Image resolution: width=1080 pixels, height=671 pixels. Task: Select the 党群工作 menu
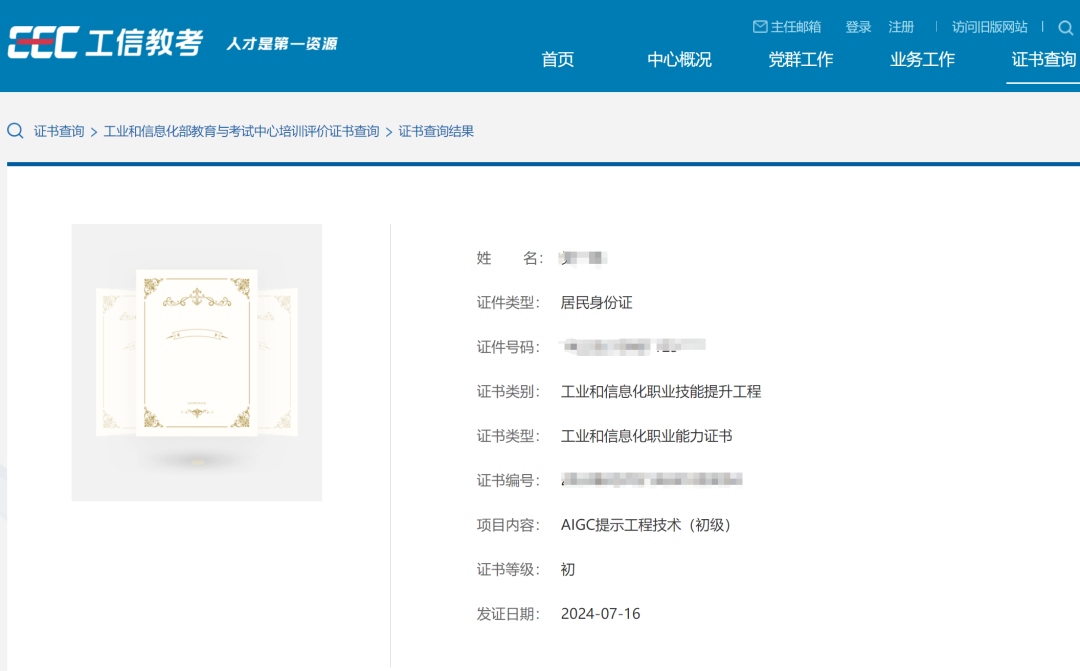[x=800, y=60]
